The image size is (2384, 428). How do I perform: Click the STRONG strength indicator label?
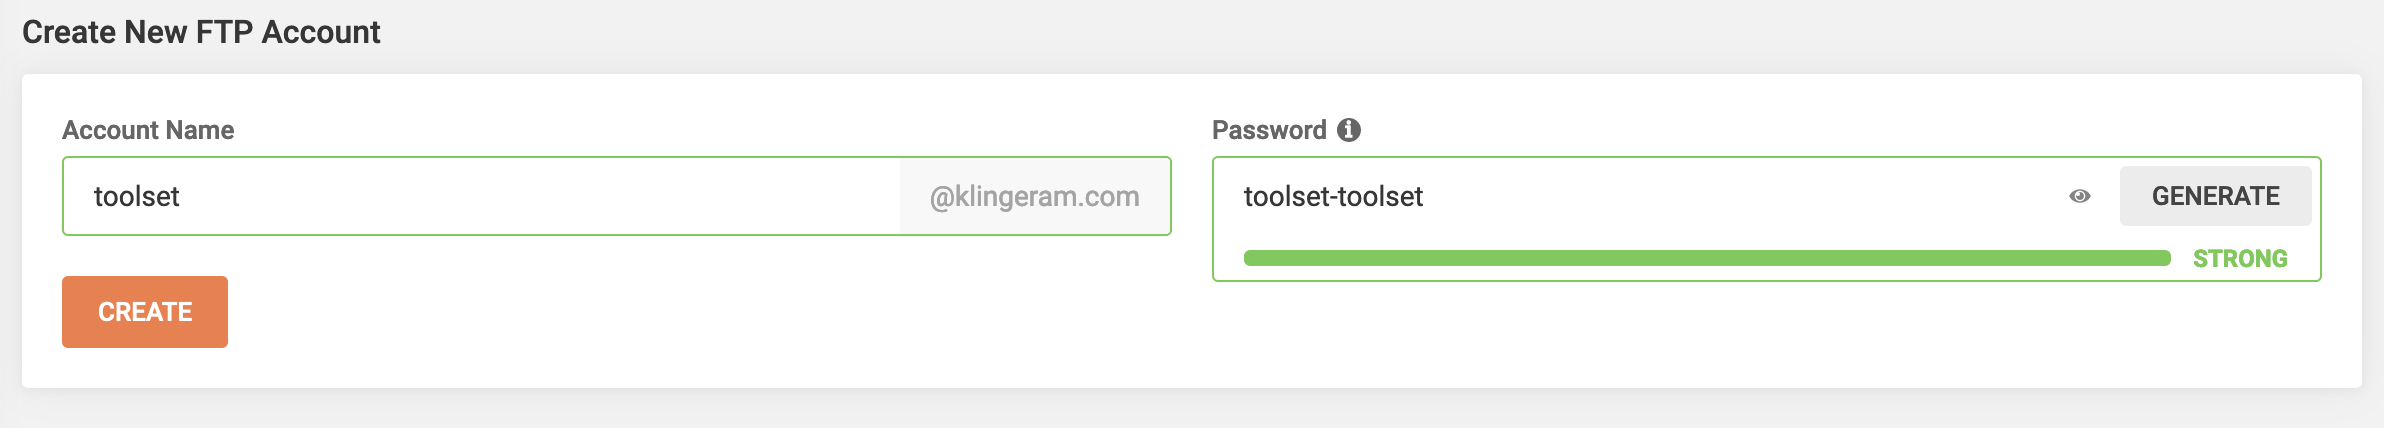click(x=2240, y=259)
